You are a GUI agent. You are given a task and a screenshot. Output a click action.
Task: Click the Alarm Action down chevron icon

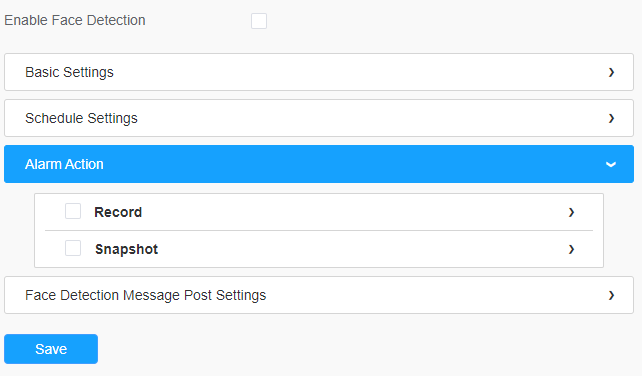click(x=611, y=165)
